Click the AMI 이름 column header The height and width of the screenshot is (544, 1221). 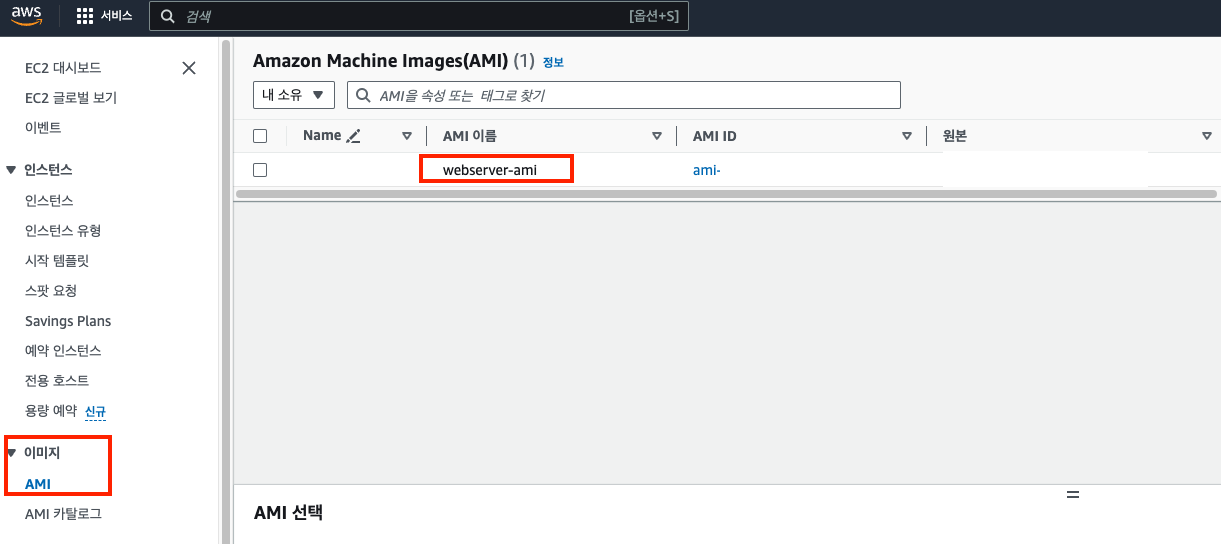[x=470, y=136]
